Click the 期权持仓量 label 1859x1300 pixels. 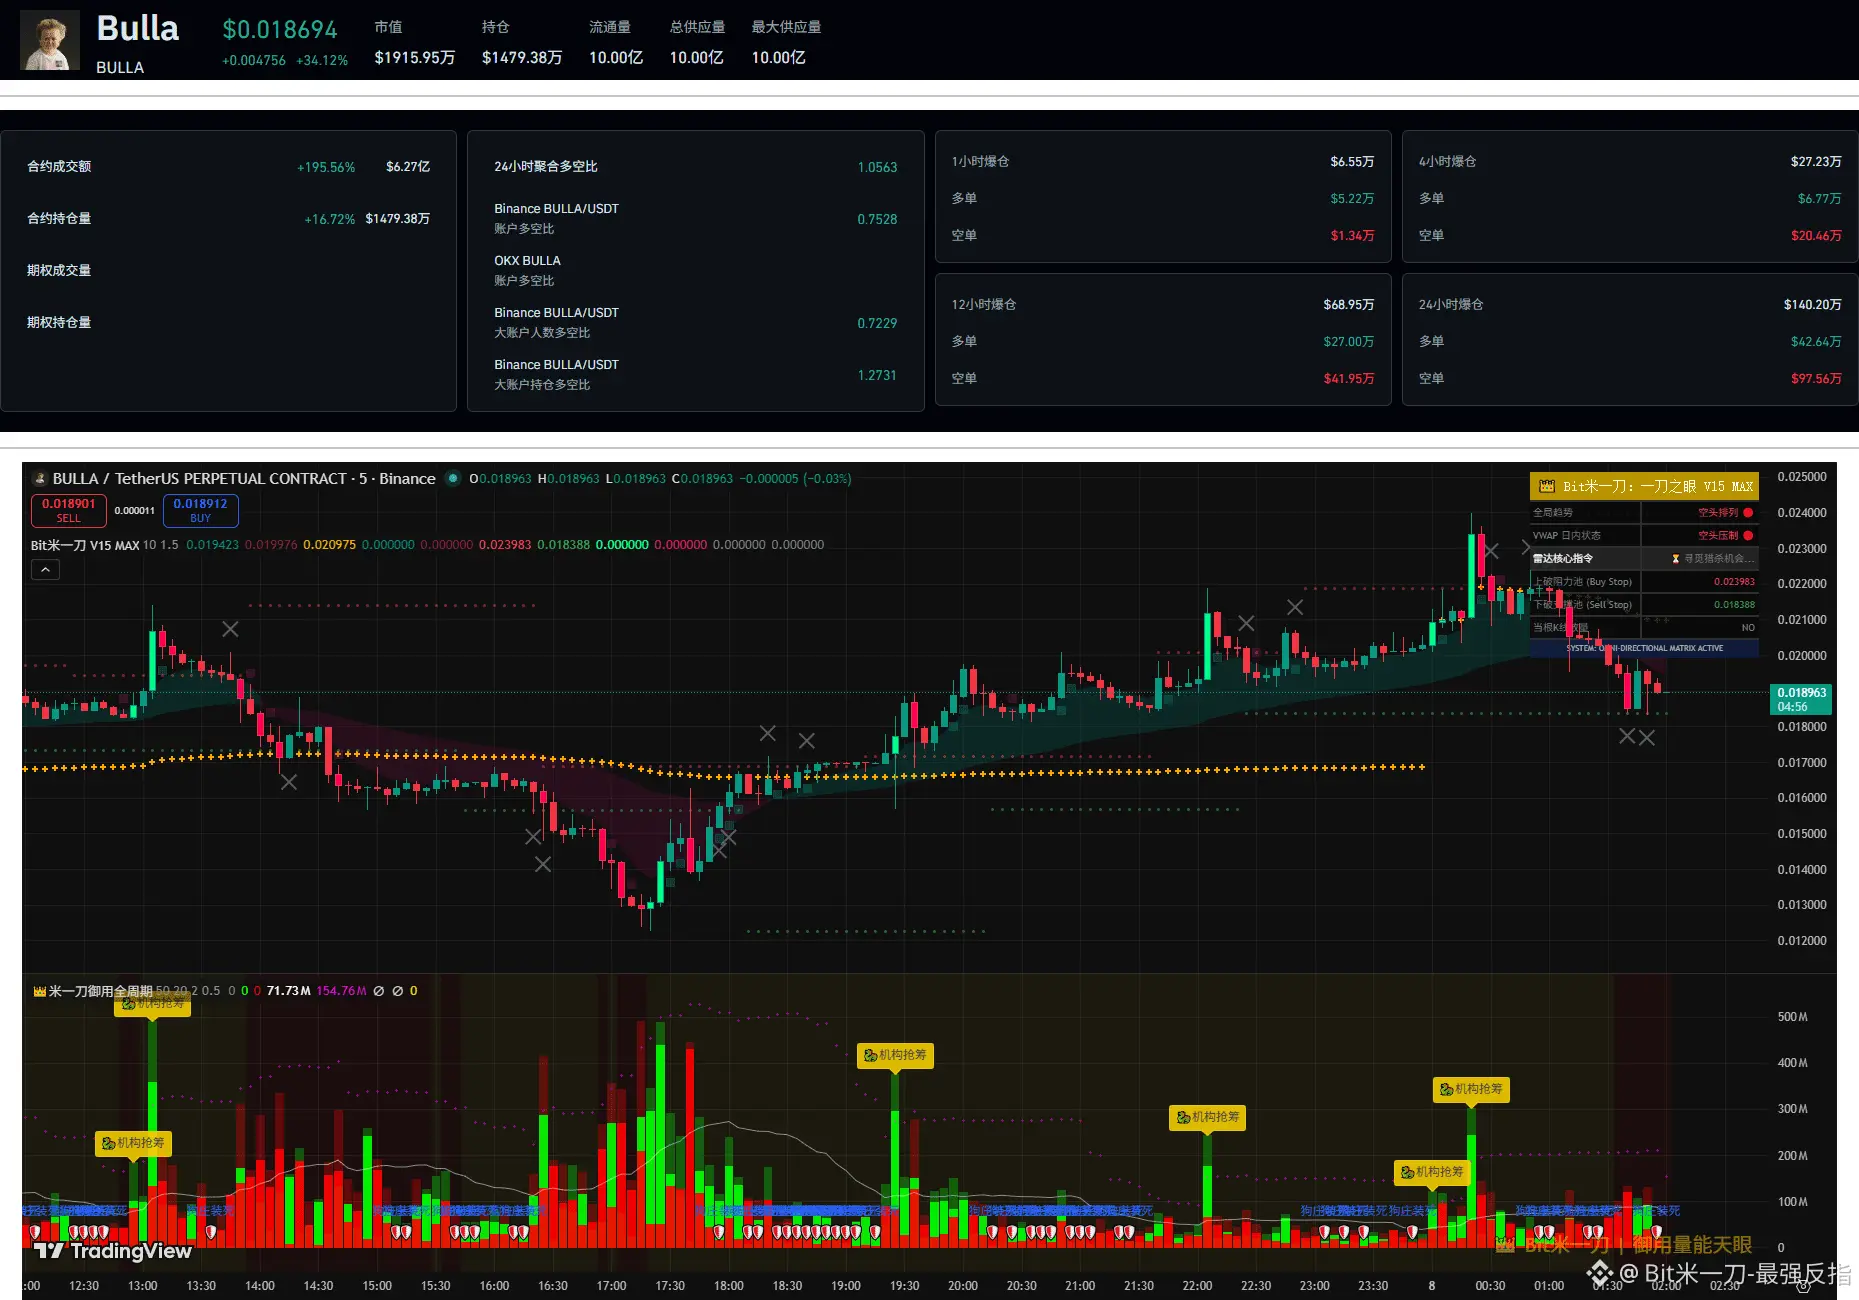[59, 322]
